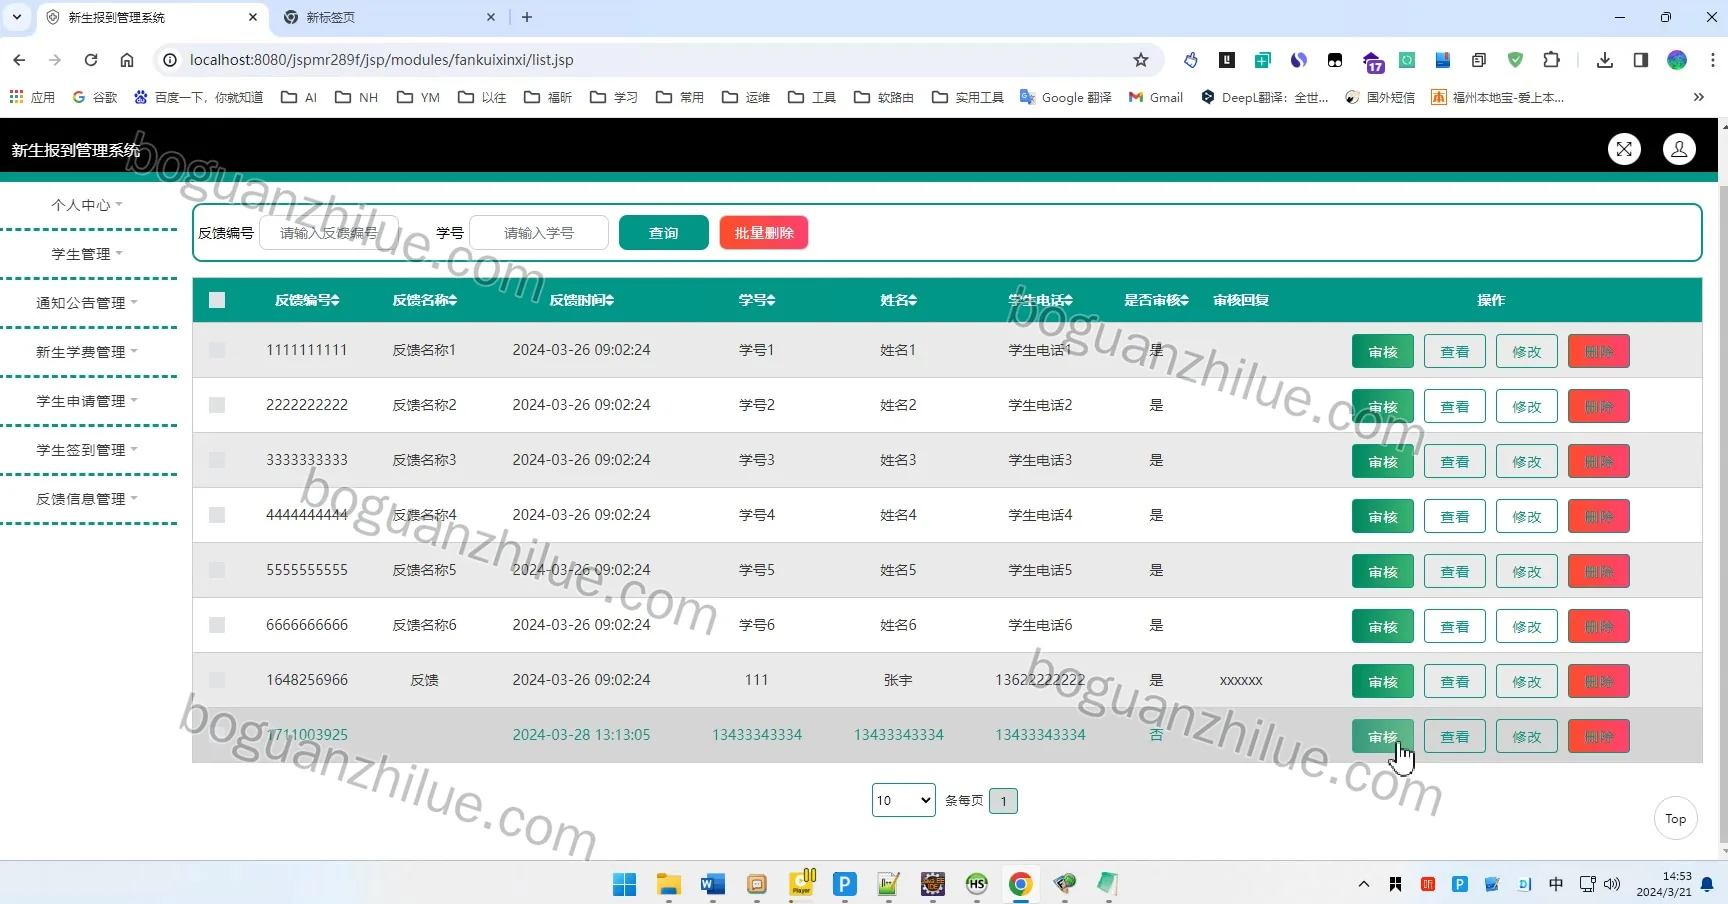The image size is (1728, 904).
Task: Sort by 学号 column header
Action: [757, 300]
